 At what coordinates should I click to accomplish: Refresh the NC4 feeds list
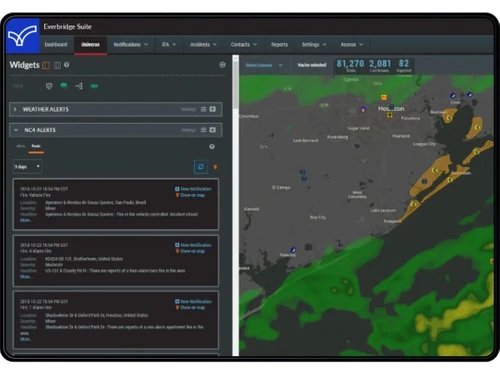tap(201, 167)
